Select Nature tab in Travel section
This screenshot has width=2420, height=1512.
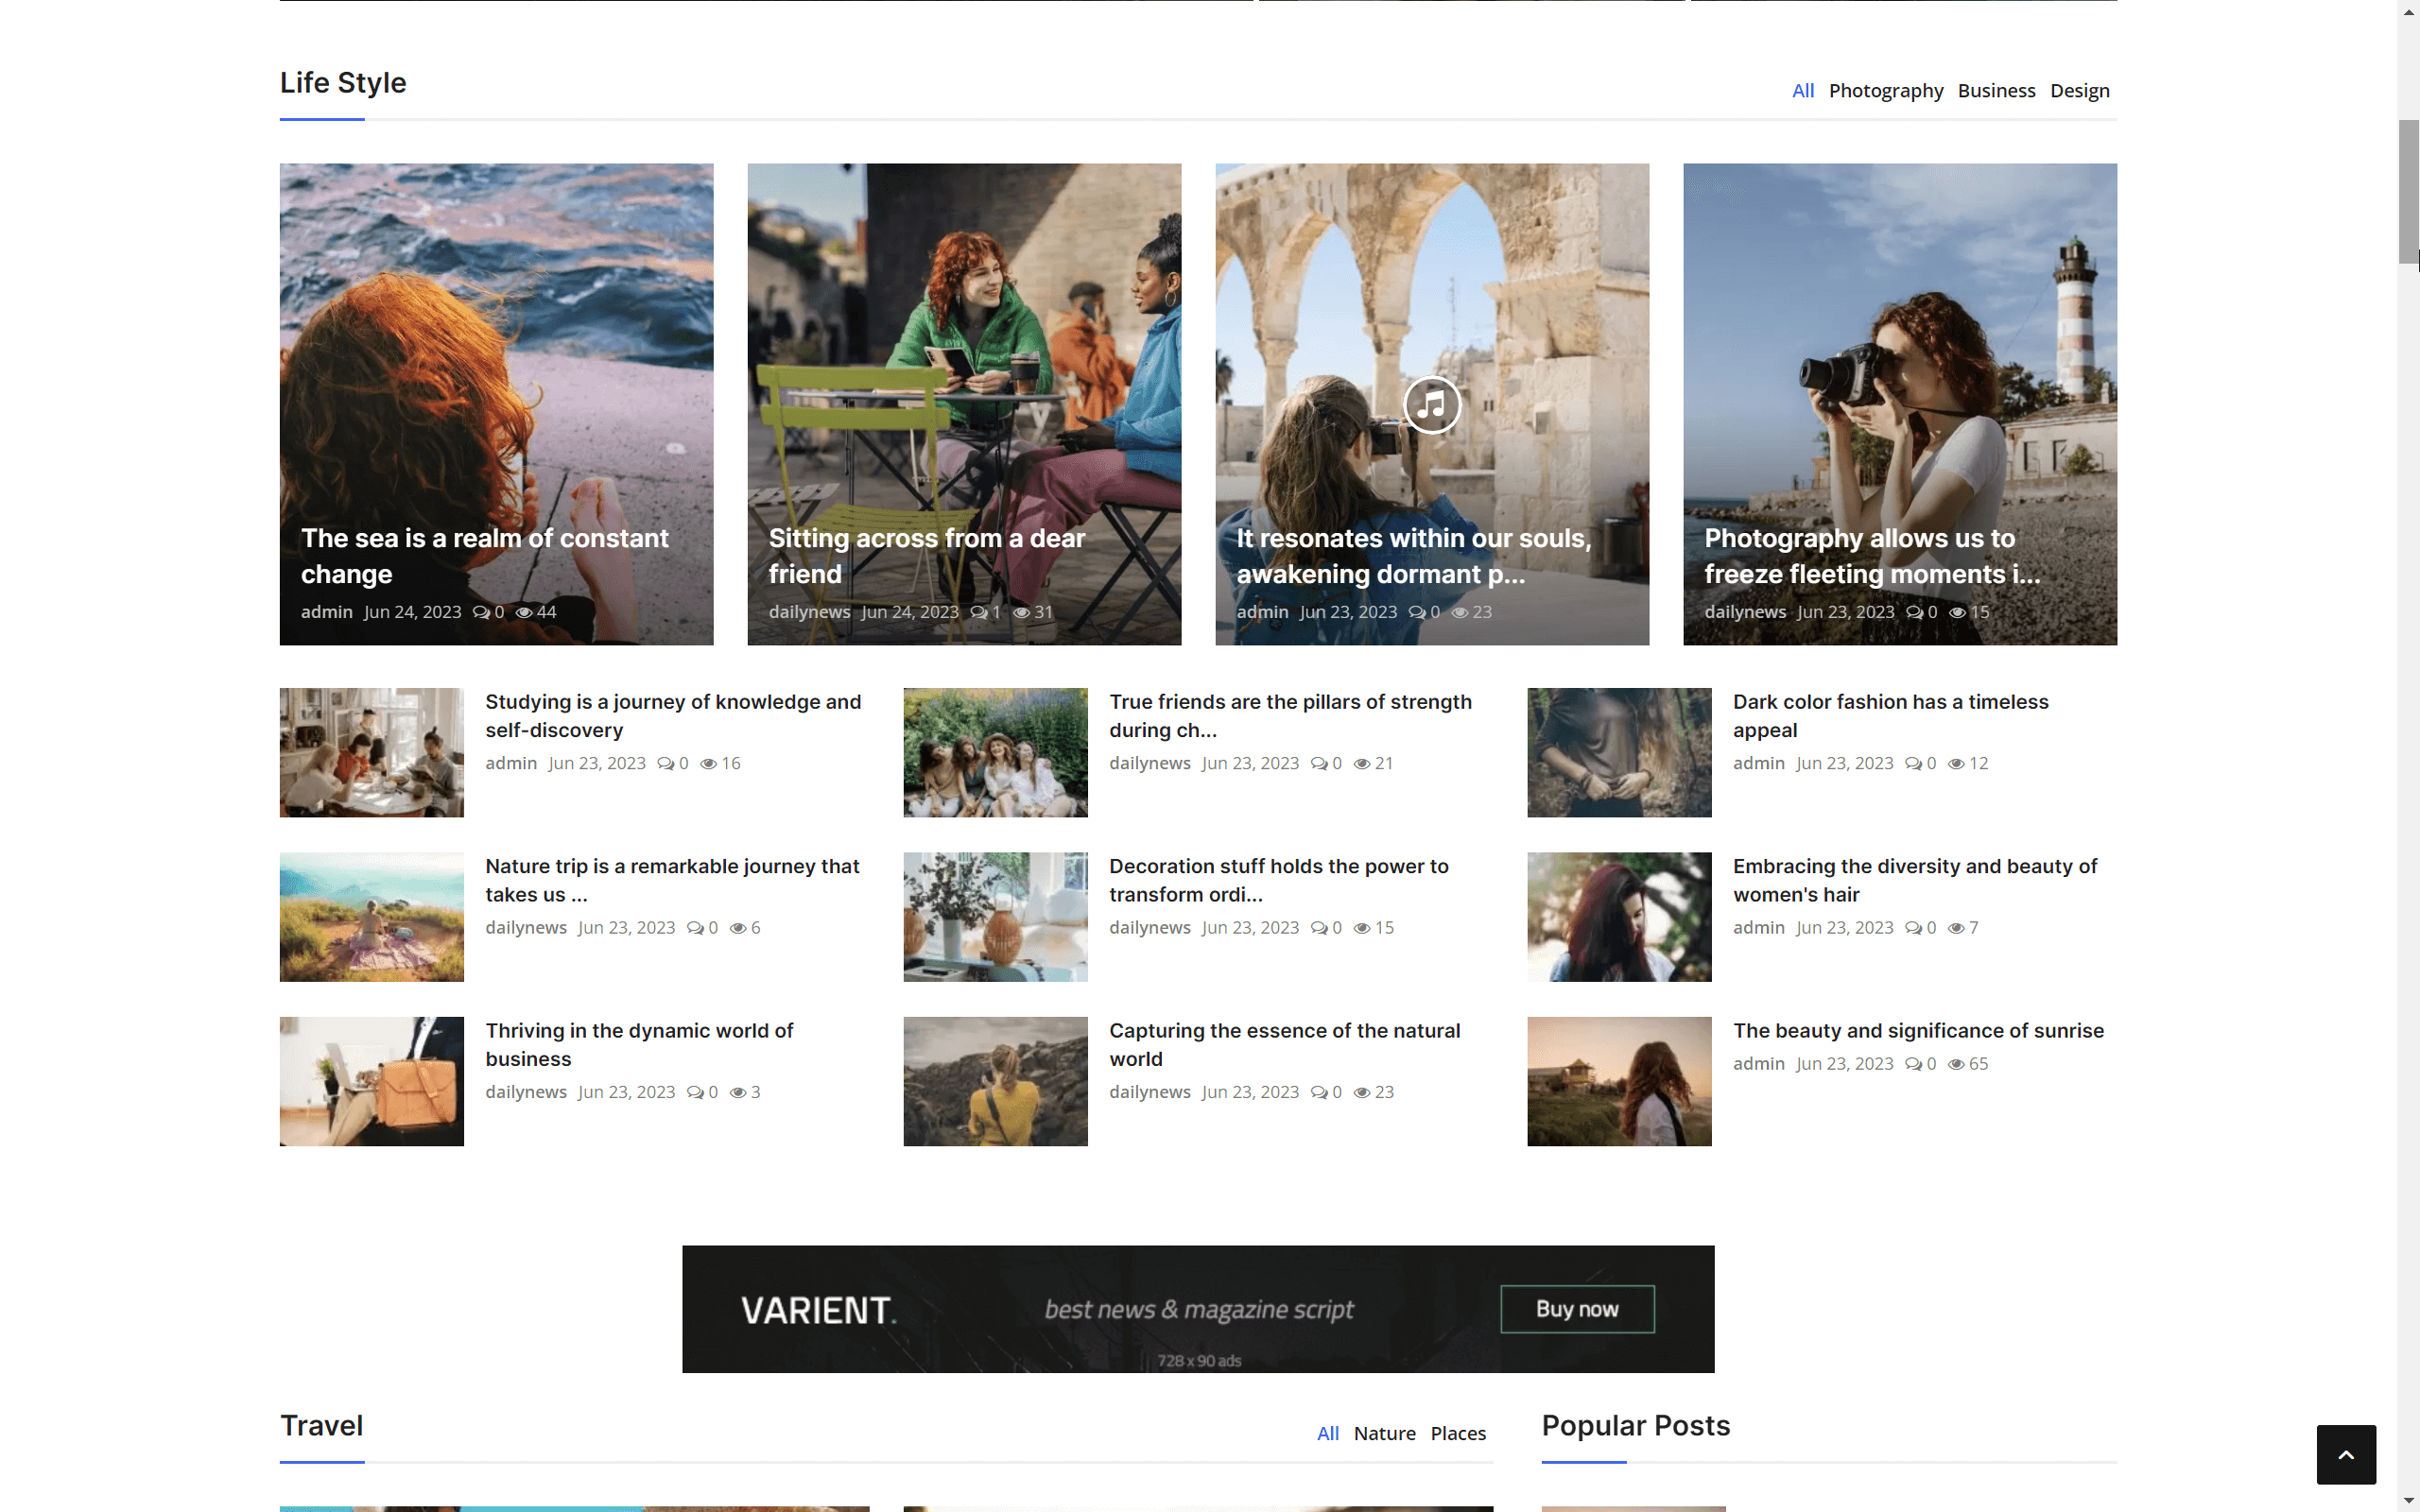[x=1384, y=1434]
